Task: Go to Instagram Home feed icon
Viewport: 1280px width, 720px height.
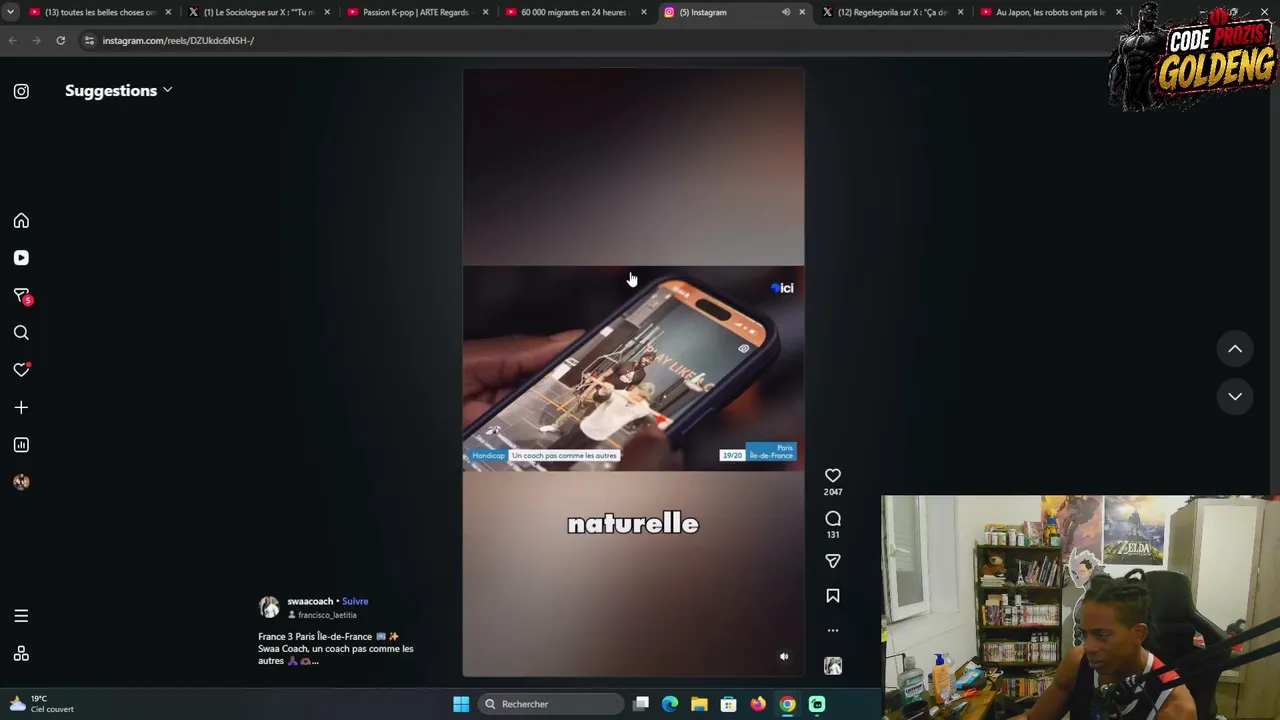Action: (x=21, y=221)
